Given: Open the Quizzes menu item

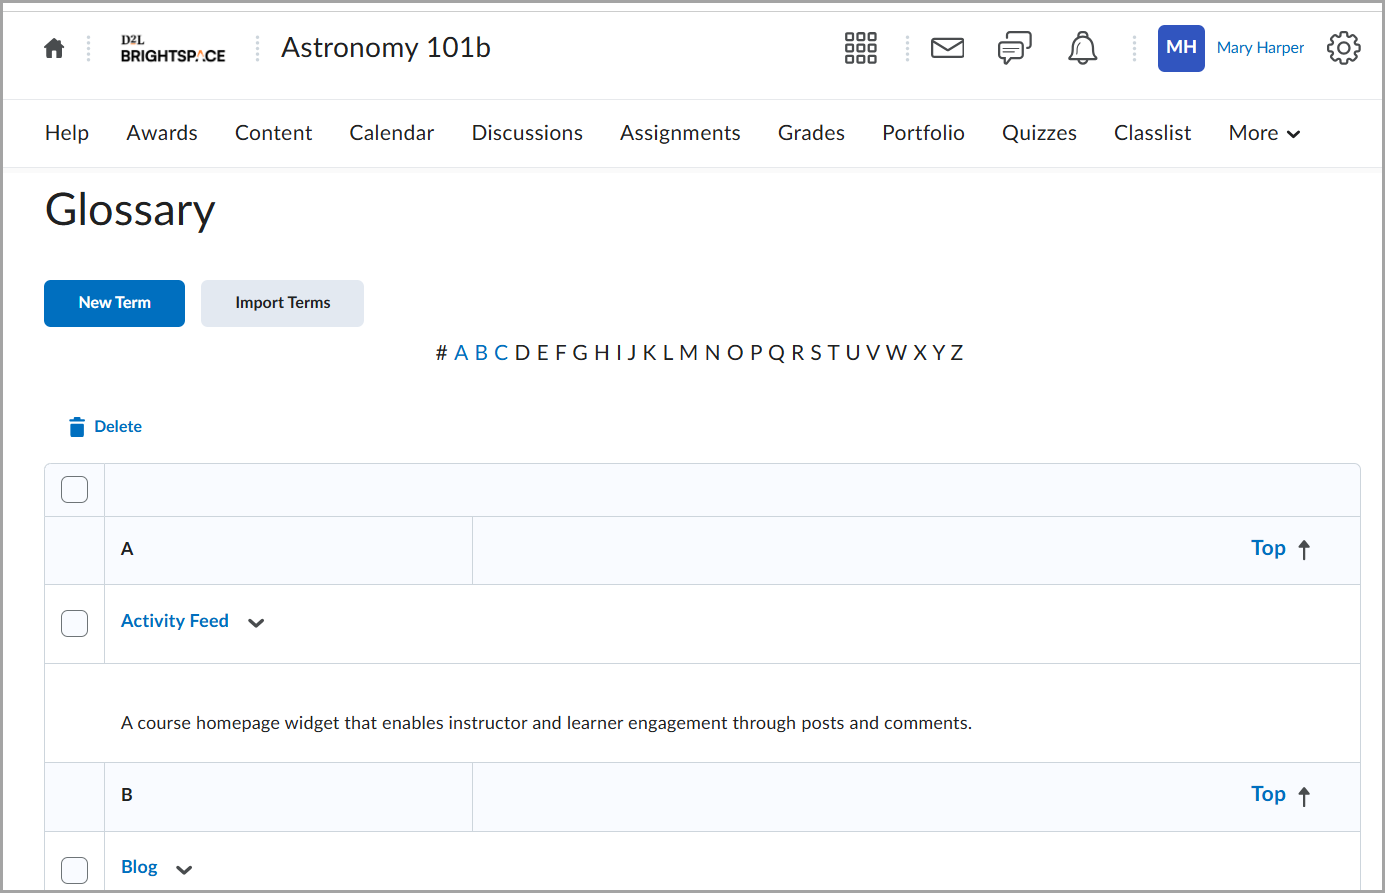Looking at the screenshot, I should tap(1039, 132).
